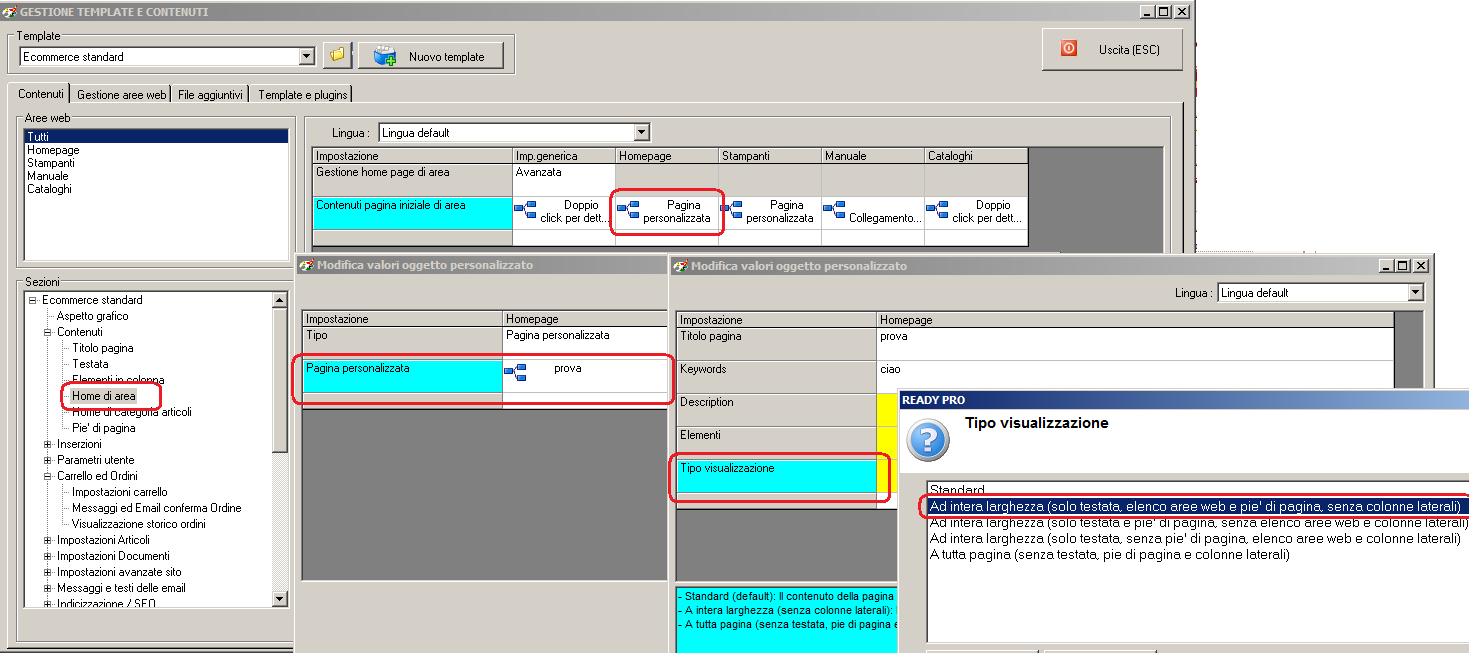Expand the Messaggi e testi delle email node
The image size is (1469, 653).
(47, 588)
